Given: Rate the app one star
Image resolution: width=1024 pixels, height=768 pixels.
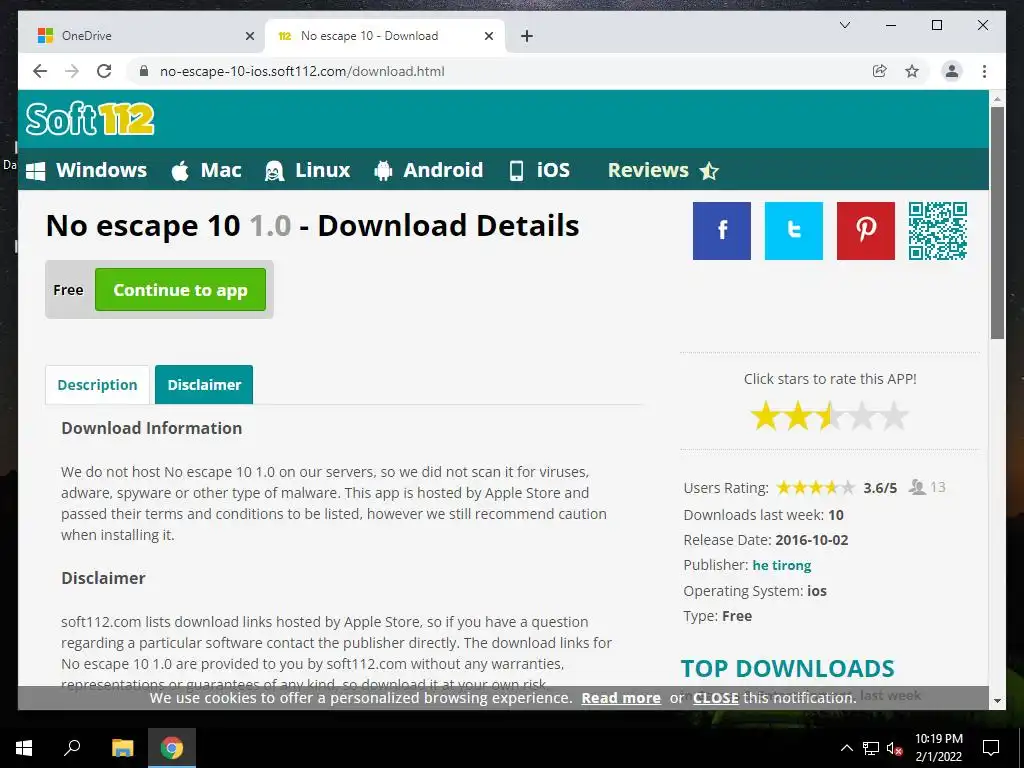Looking at the screenshot, I should tap(765, 416).
